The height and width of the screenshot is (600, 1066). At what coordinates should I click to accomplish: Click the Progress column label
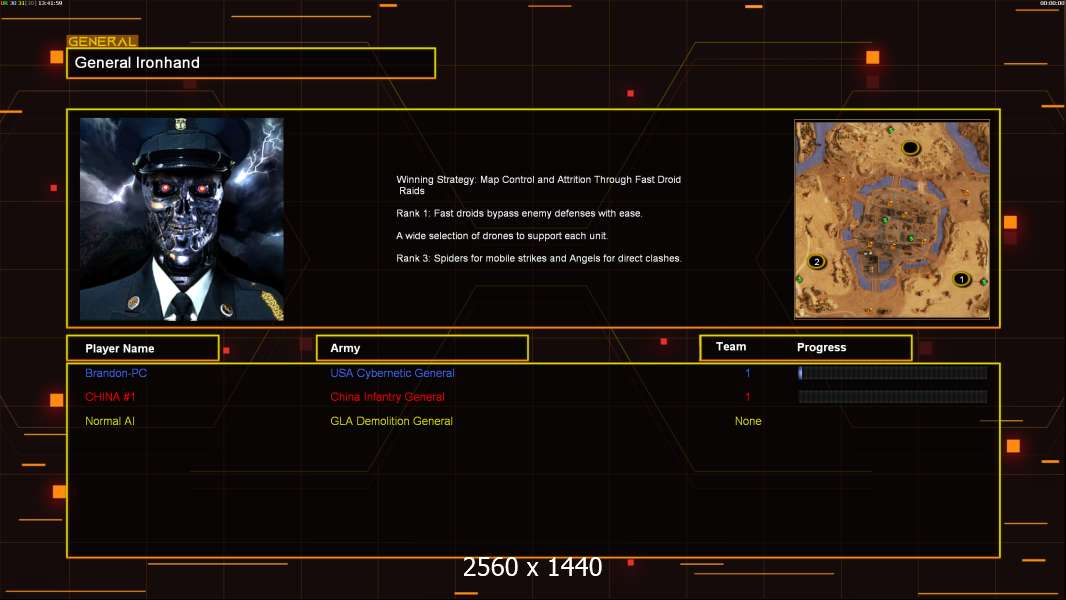click(x=821, y=347)
